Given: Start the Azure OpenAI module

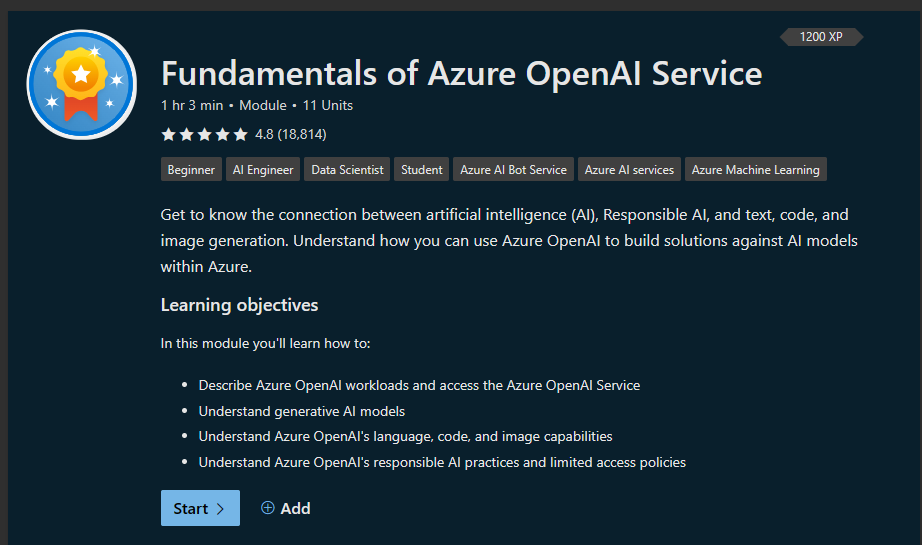Looking at the screenshot, I should point(200,508).
